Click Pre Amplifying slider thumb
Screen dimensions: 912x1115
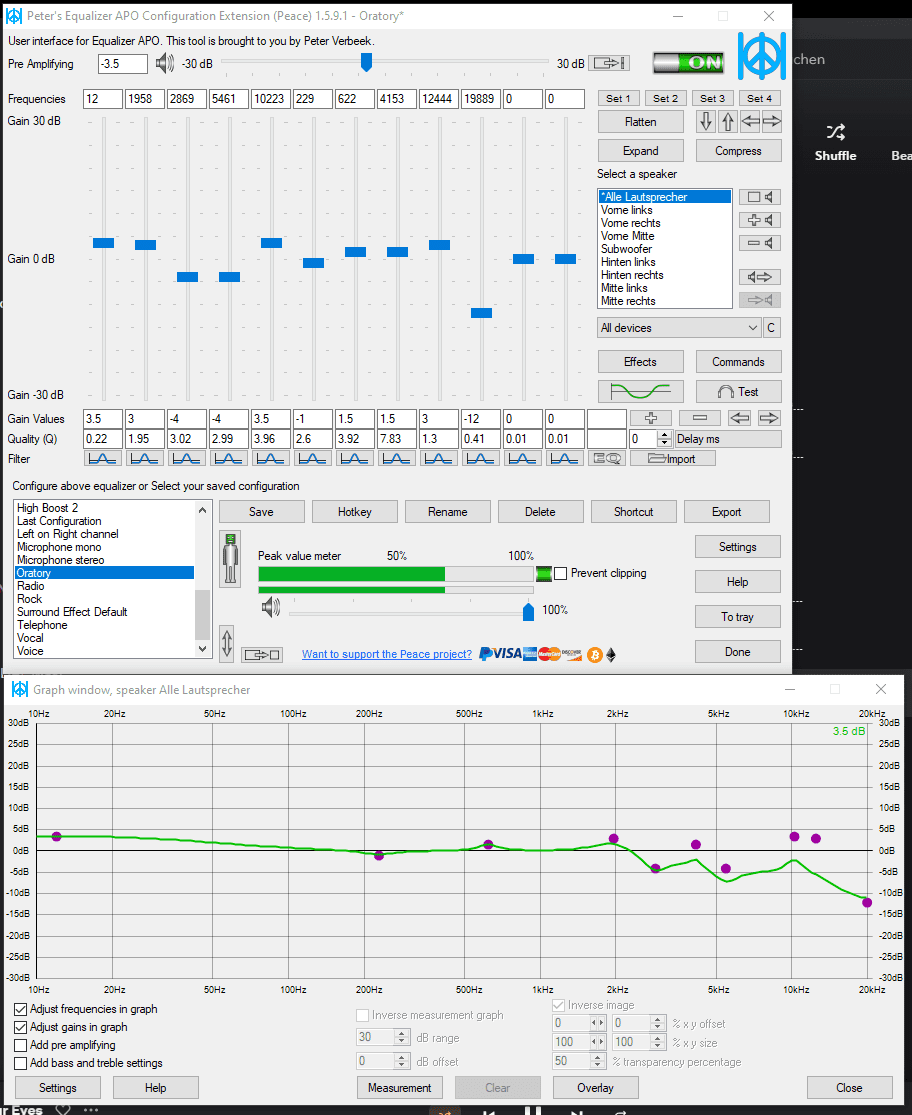[x=366, y=63]
